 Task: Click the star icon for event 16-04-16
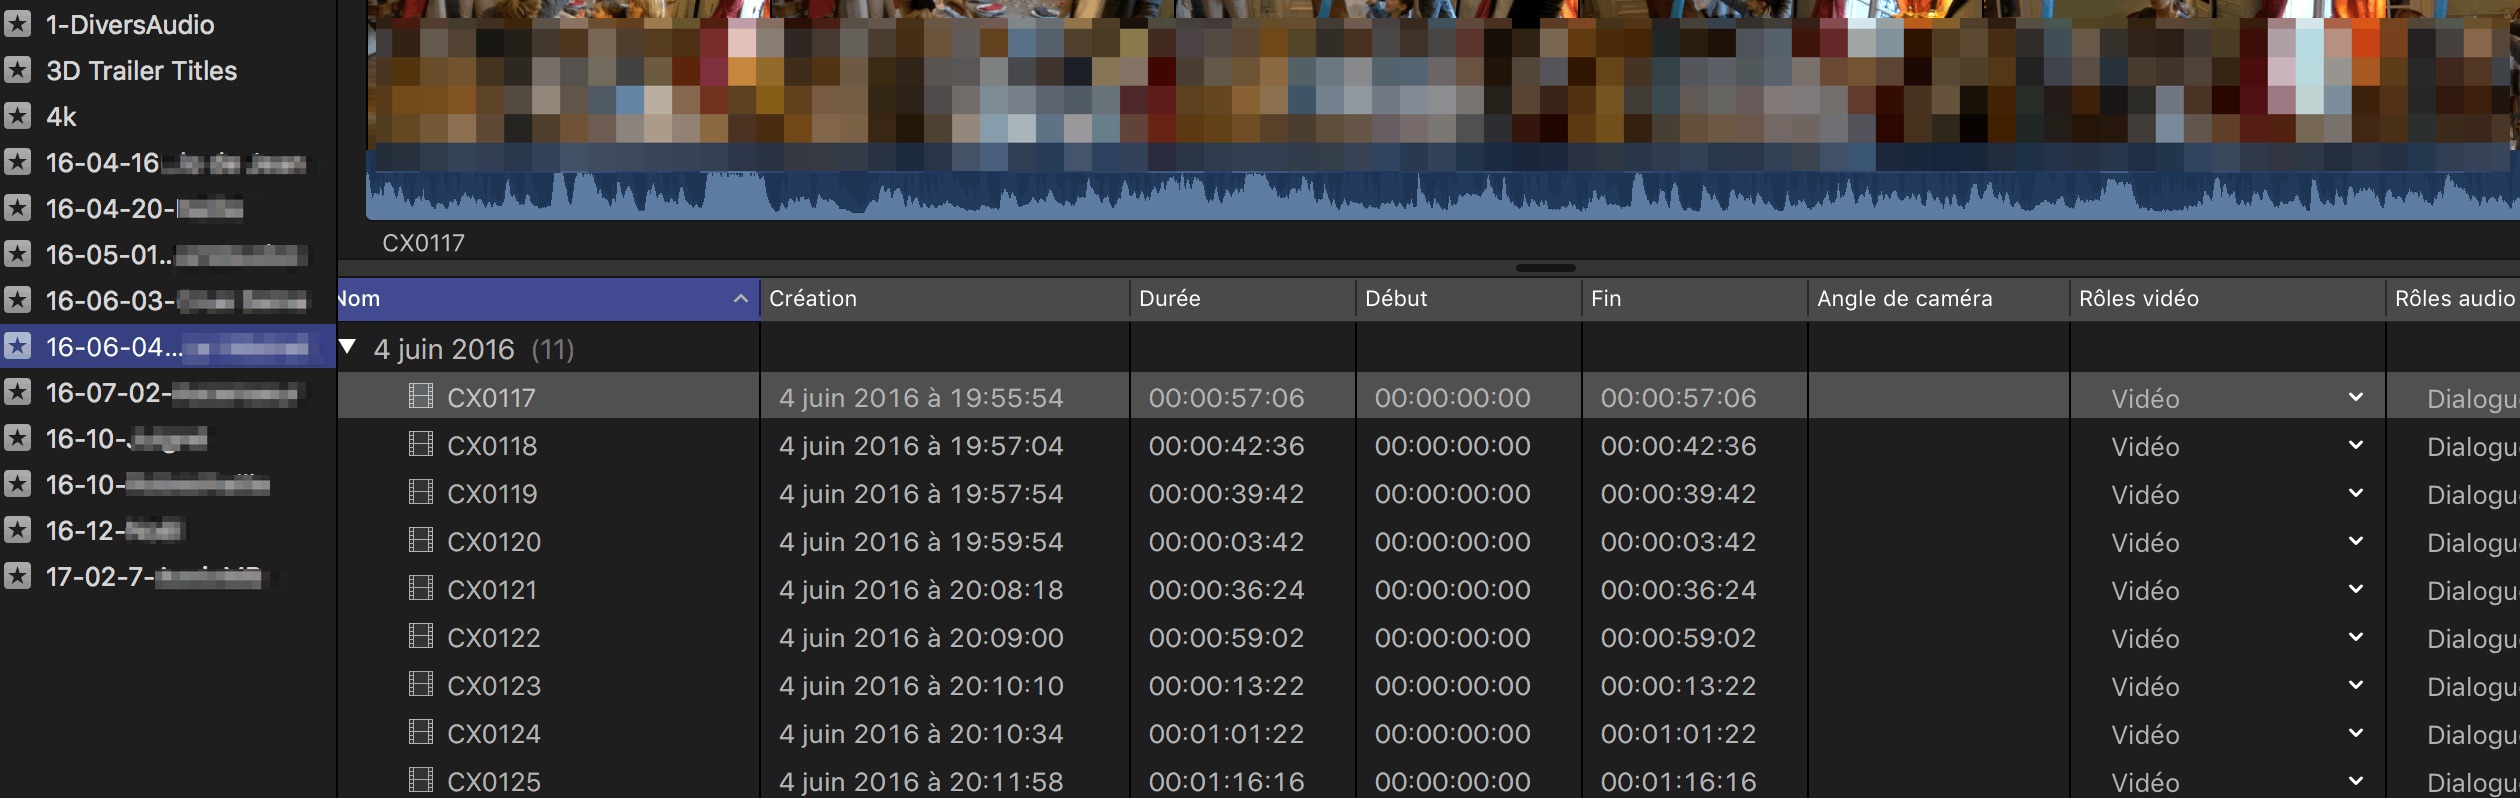(x=17, y=162)
